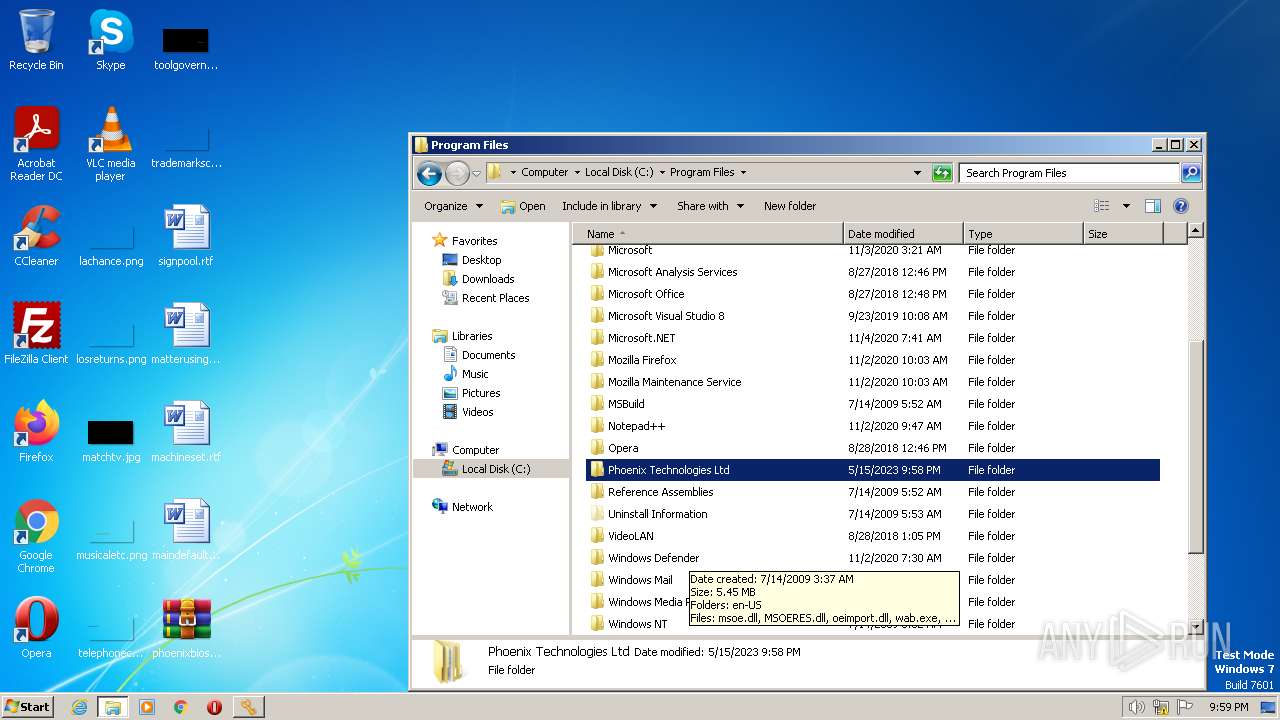Click the Opera desktop icon

pos(36,628)
